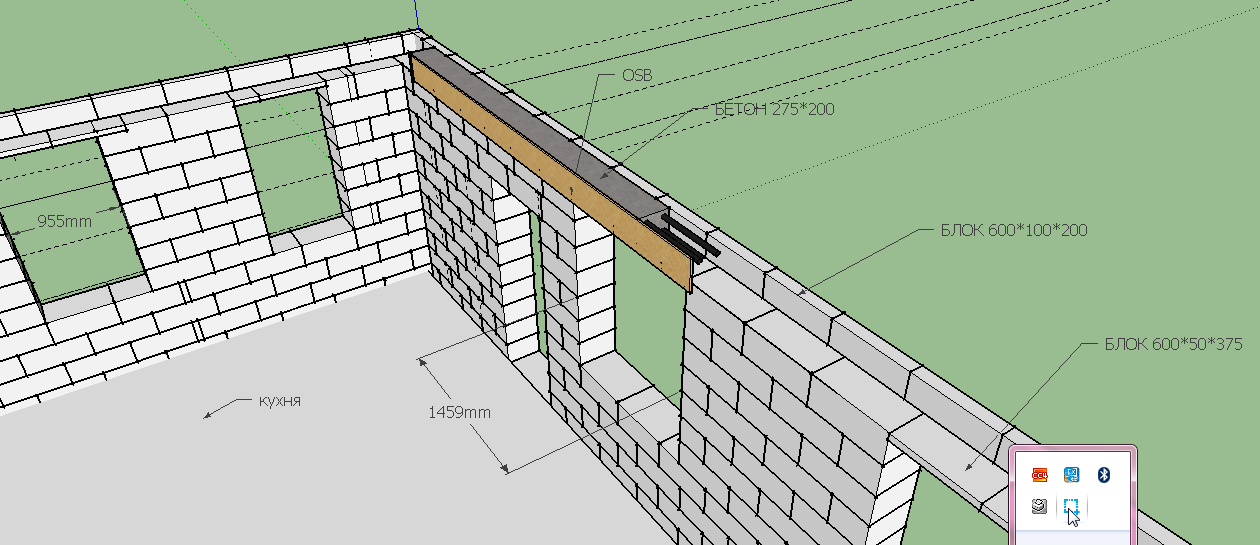Viewport: 1260px width, 545px height.
Task: Select the 955mm dimension text
Action: [65, 221]
